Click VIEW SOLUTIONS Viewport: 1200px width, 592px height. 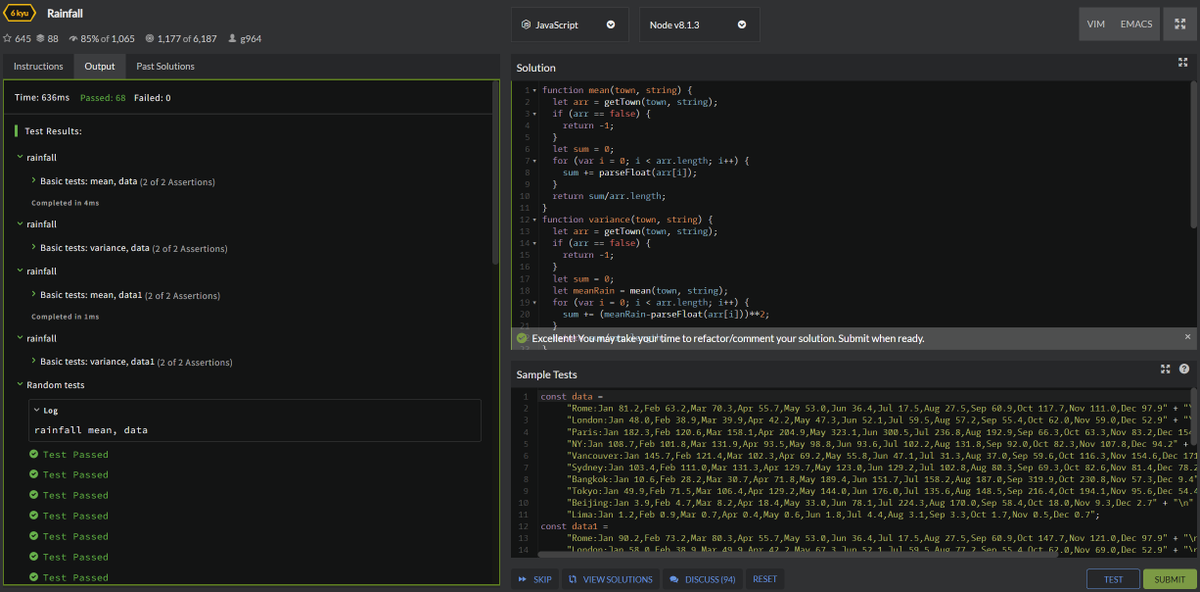(x=610, y=579)
